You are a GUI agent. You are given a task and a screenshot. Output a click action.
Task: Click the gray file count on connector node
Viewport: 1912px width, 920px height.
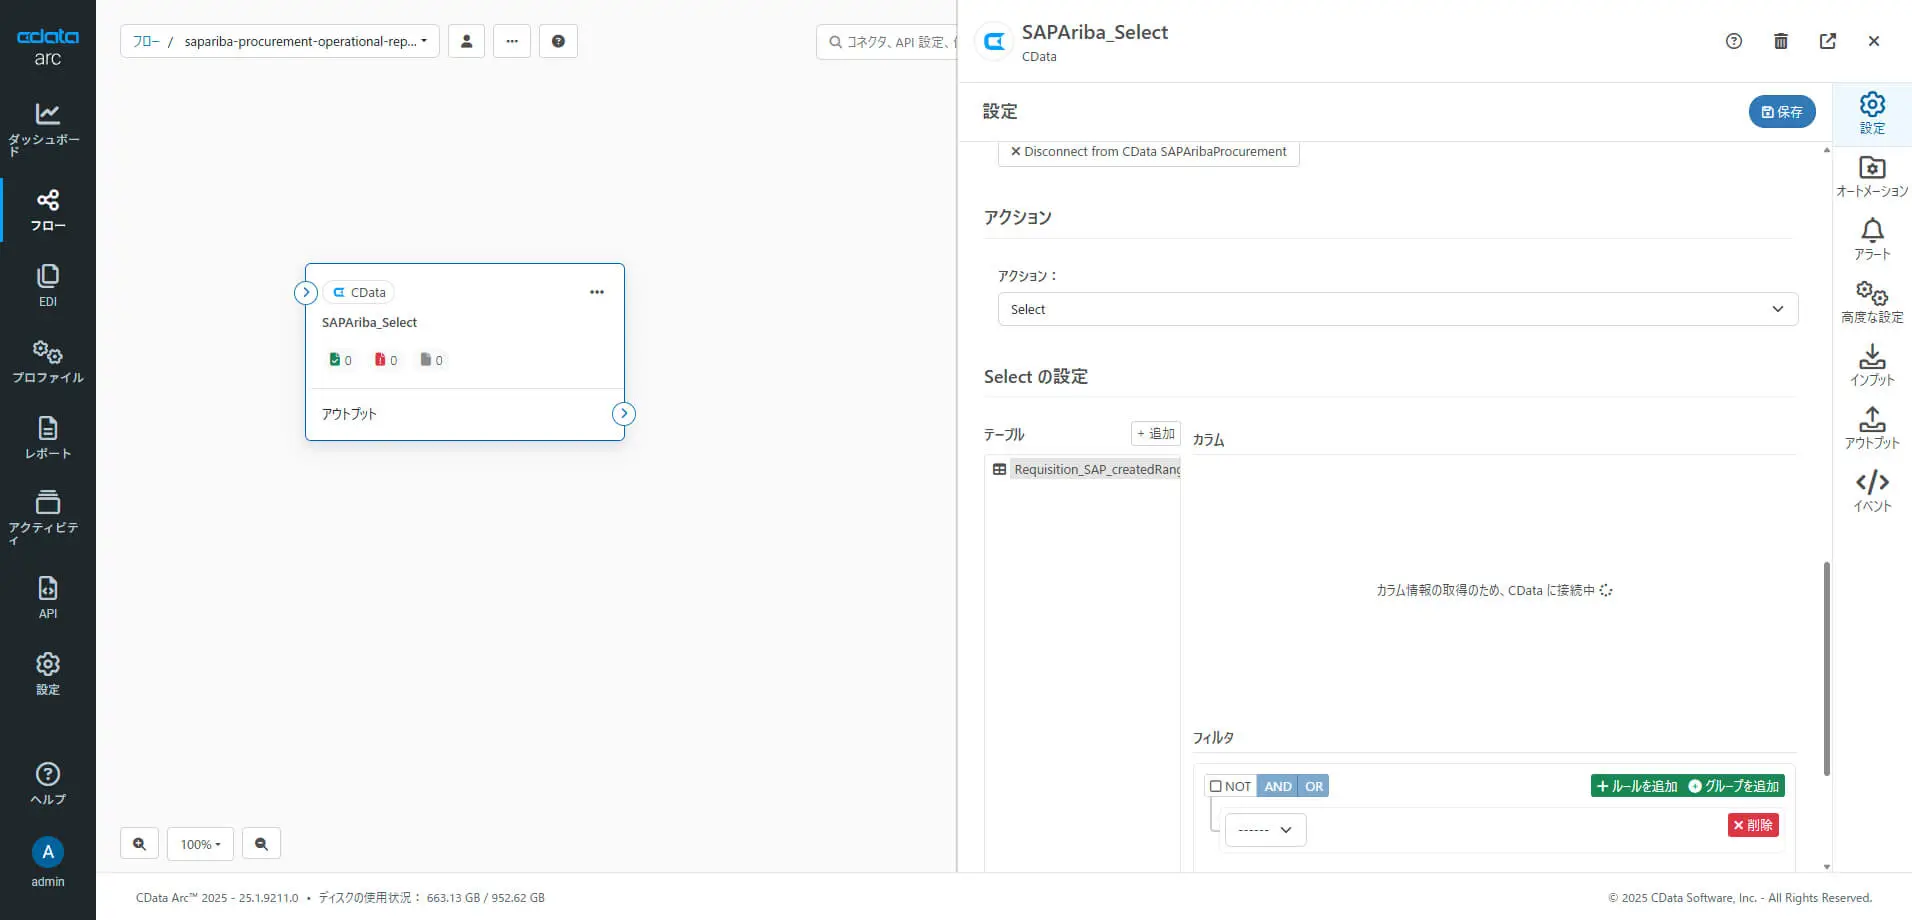coord(432,360)
